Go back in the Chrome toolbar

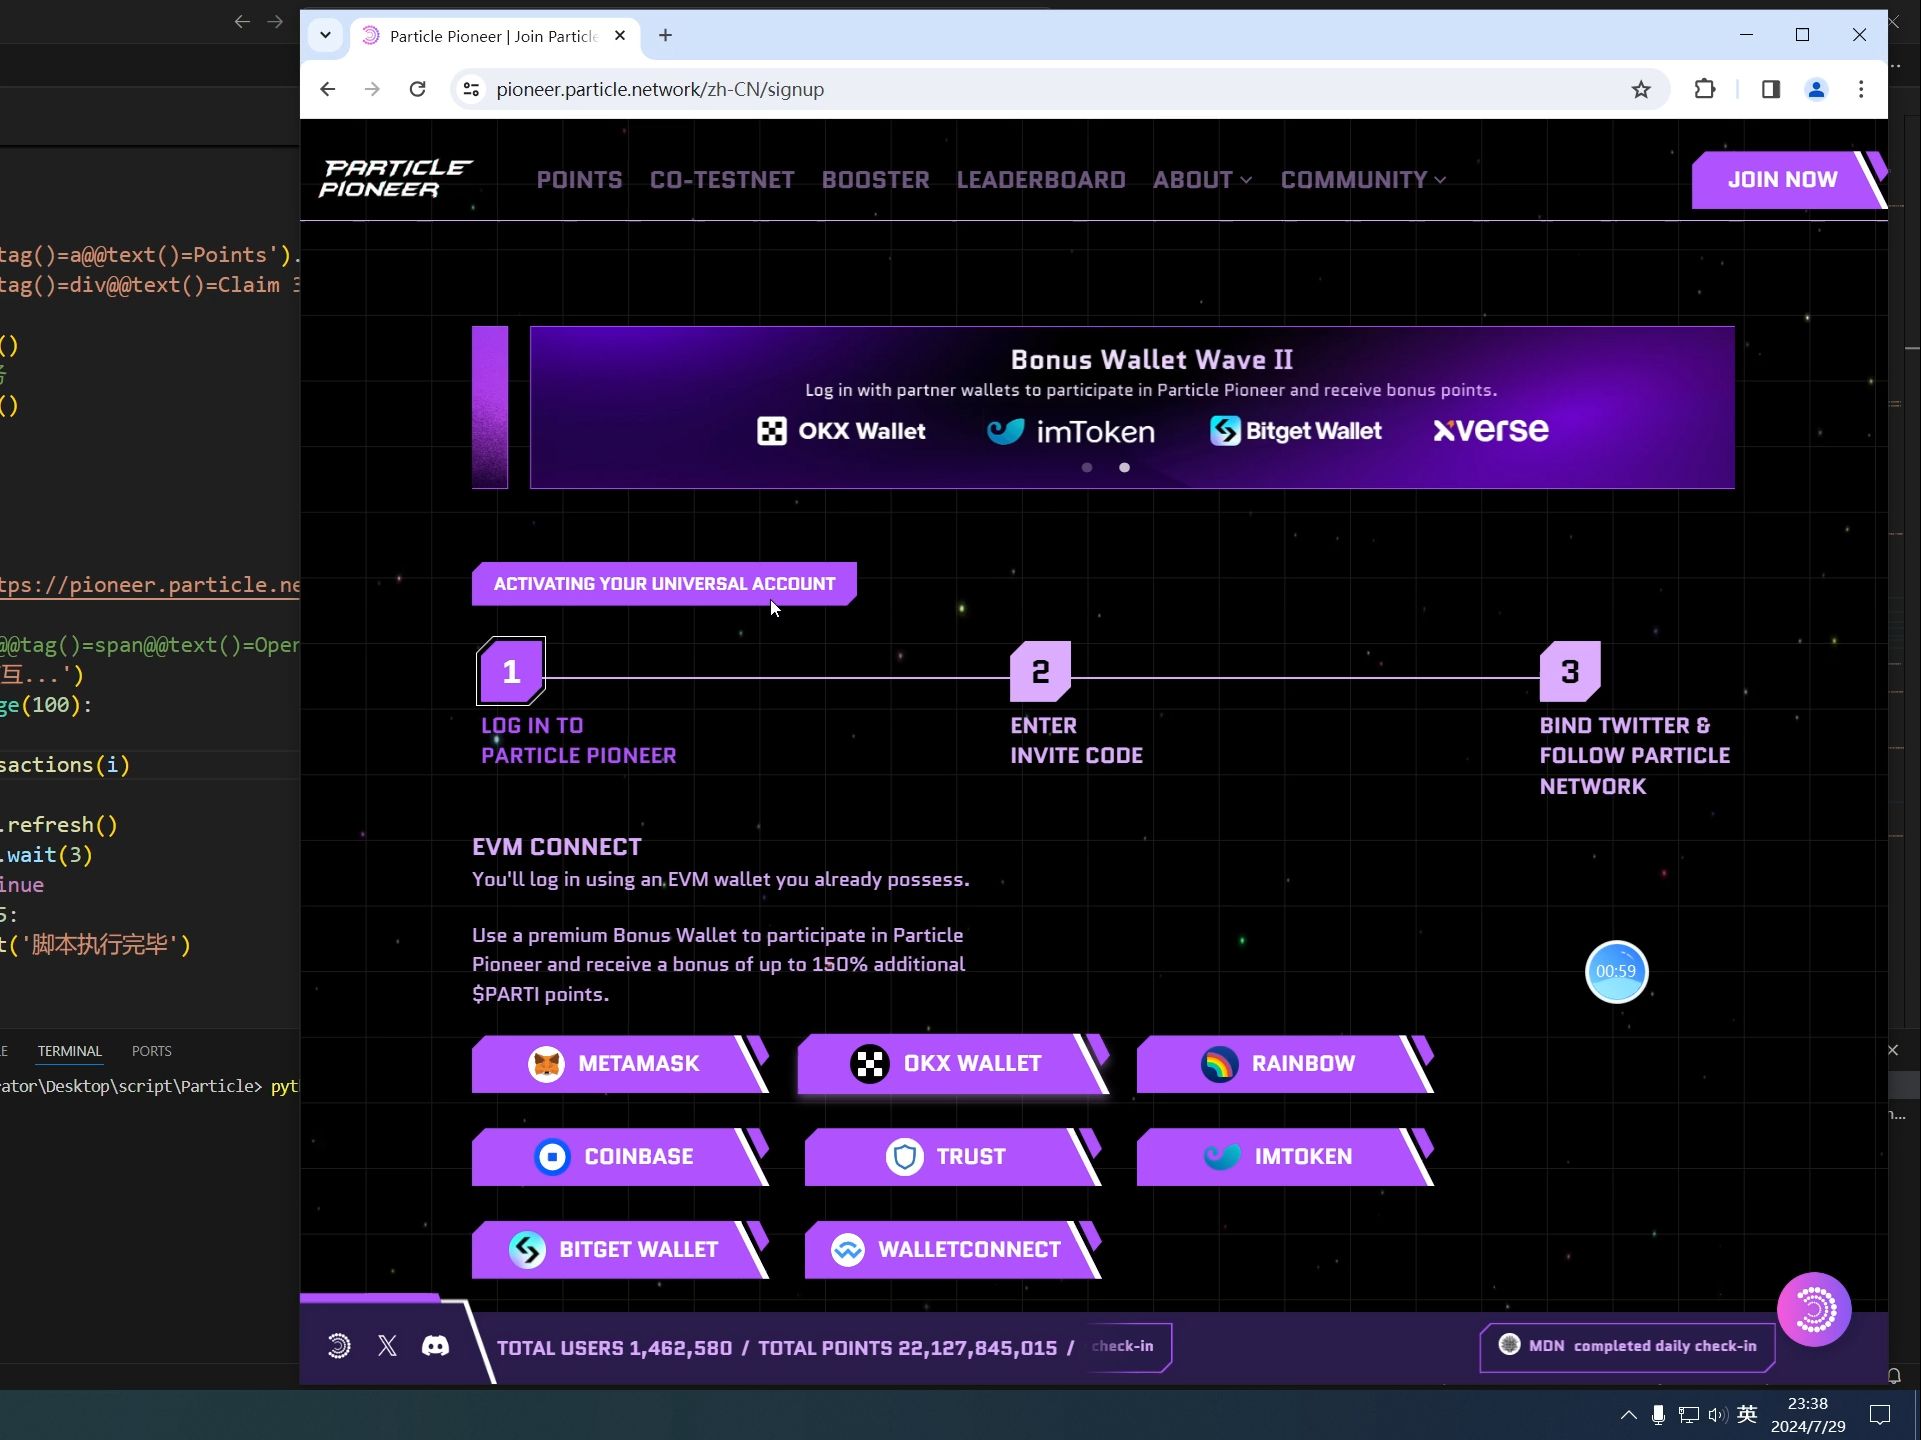[328, 89]
